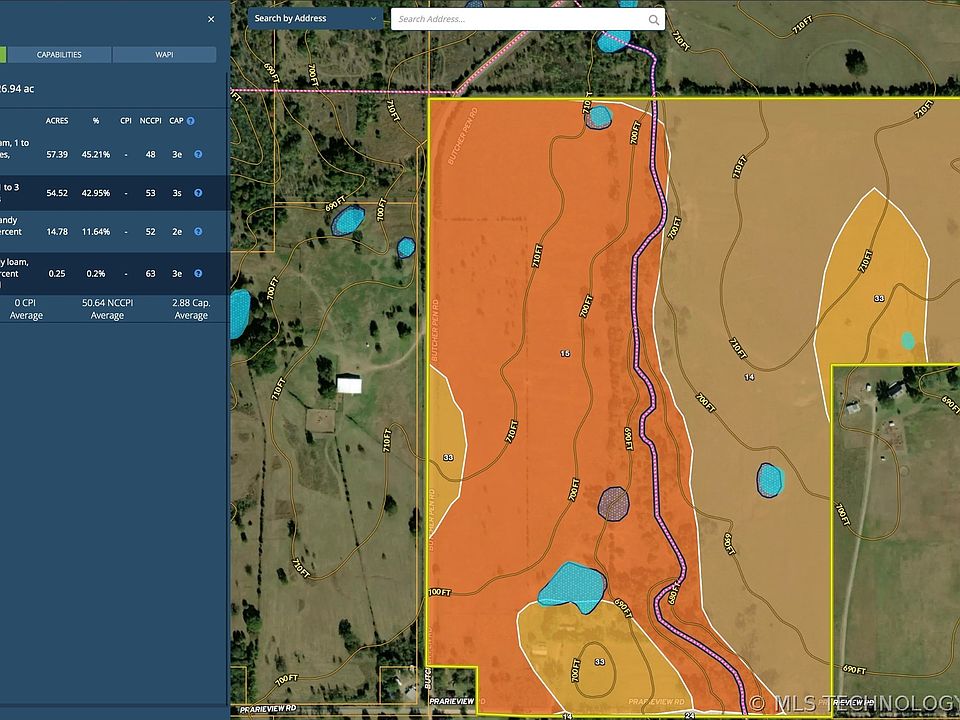This screenshot has height=720, width=960.
Task: Click the blue pond in tan zone 14
Action: (769, 480)
